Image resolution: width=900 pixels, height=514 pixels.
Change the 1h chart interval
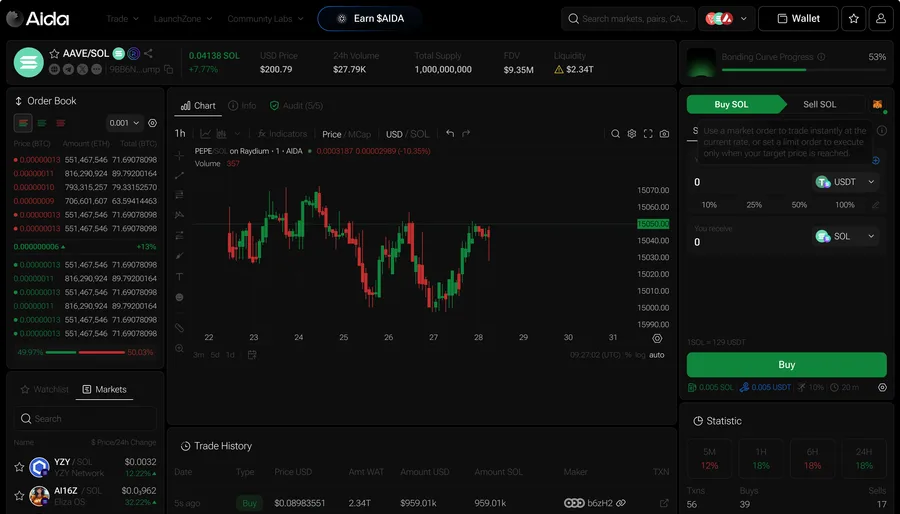[180, 134]
